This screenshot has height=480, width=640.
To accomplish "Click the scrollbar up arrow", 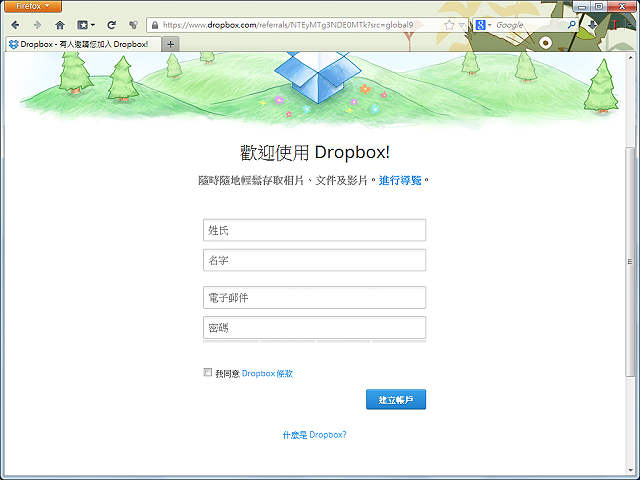I will coord(630,58).
